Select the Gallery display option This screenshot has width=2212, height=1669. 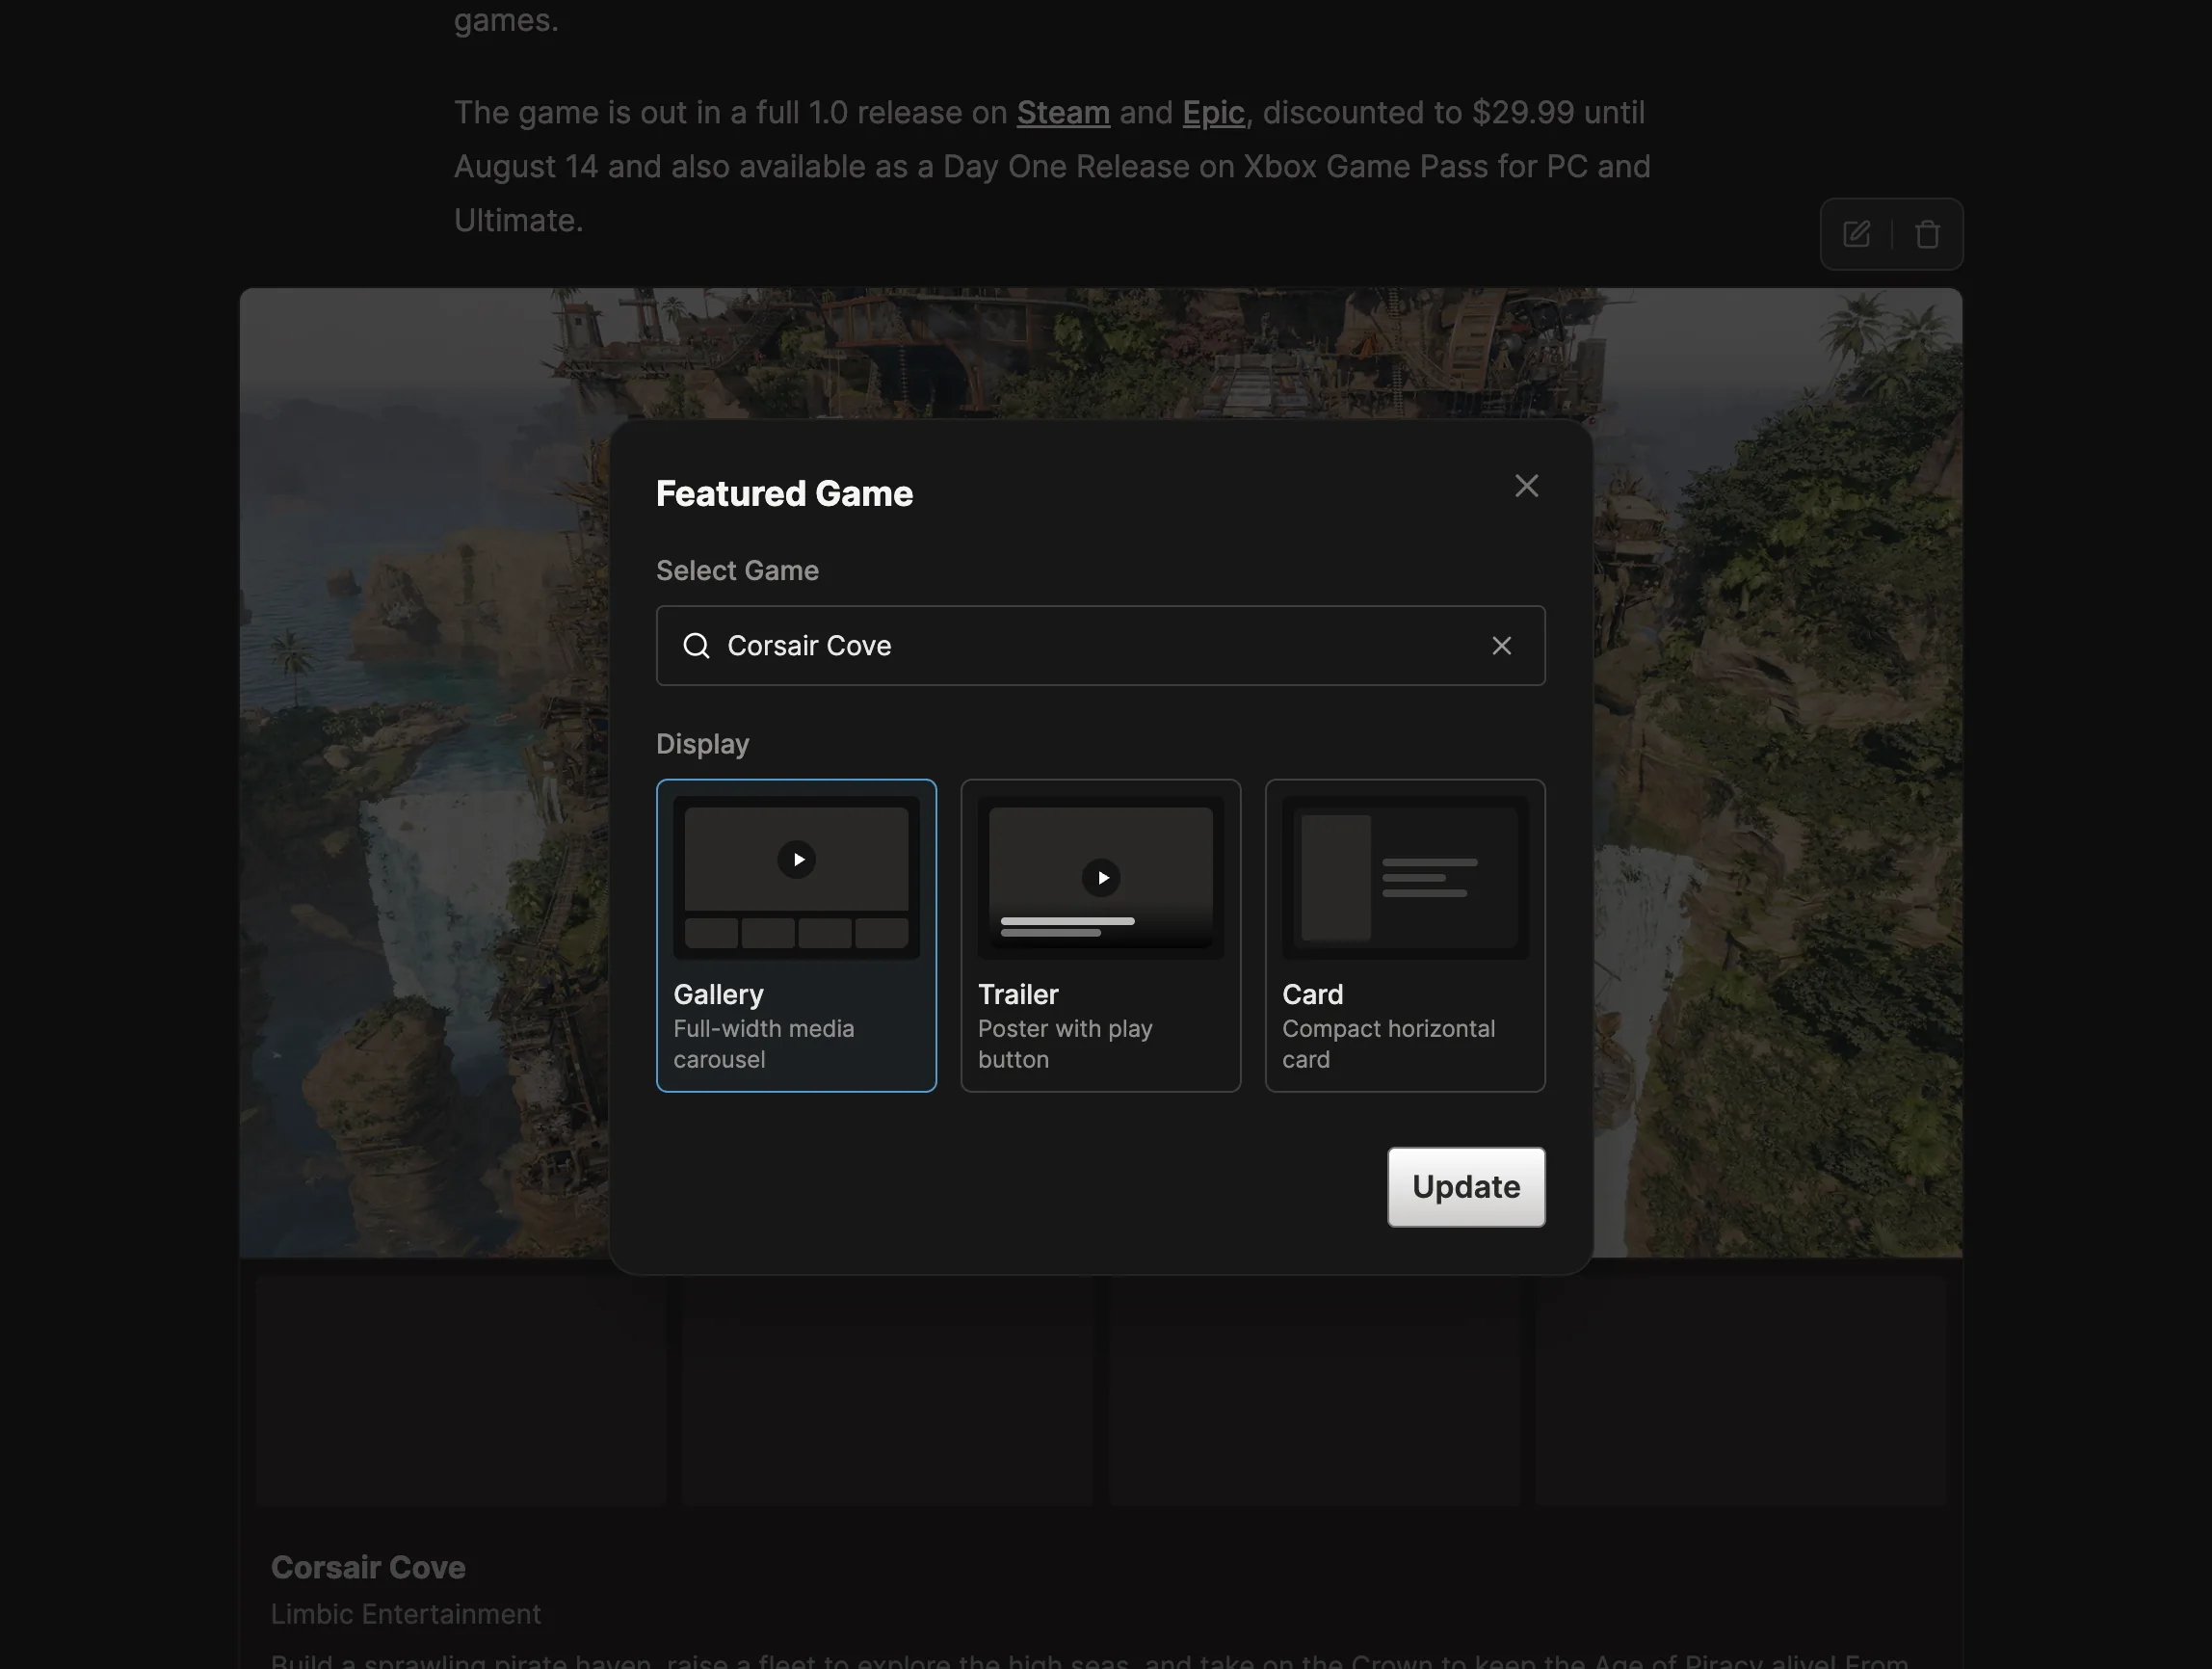pos(796,935)
